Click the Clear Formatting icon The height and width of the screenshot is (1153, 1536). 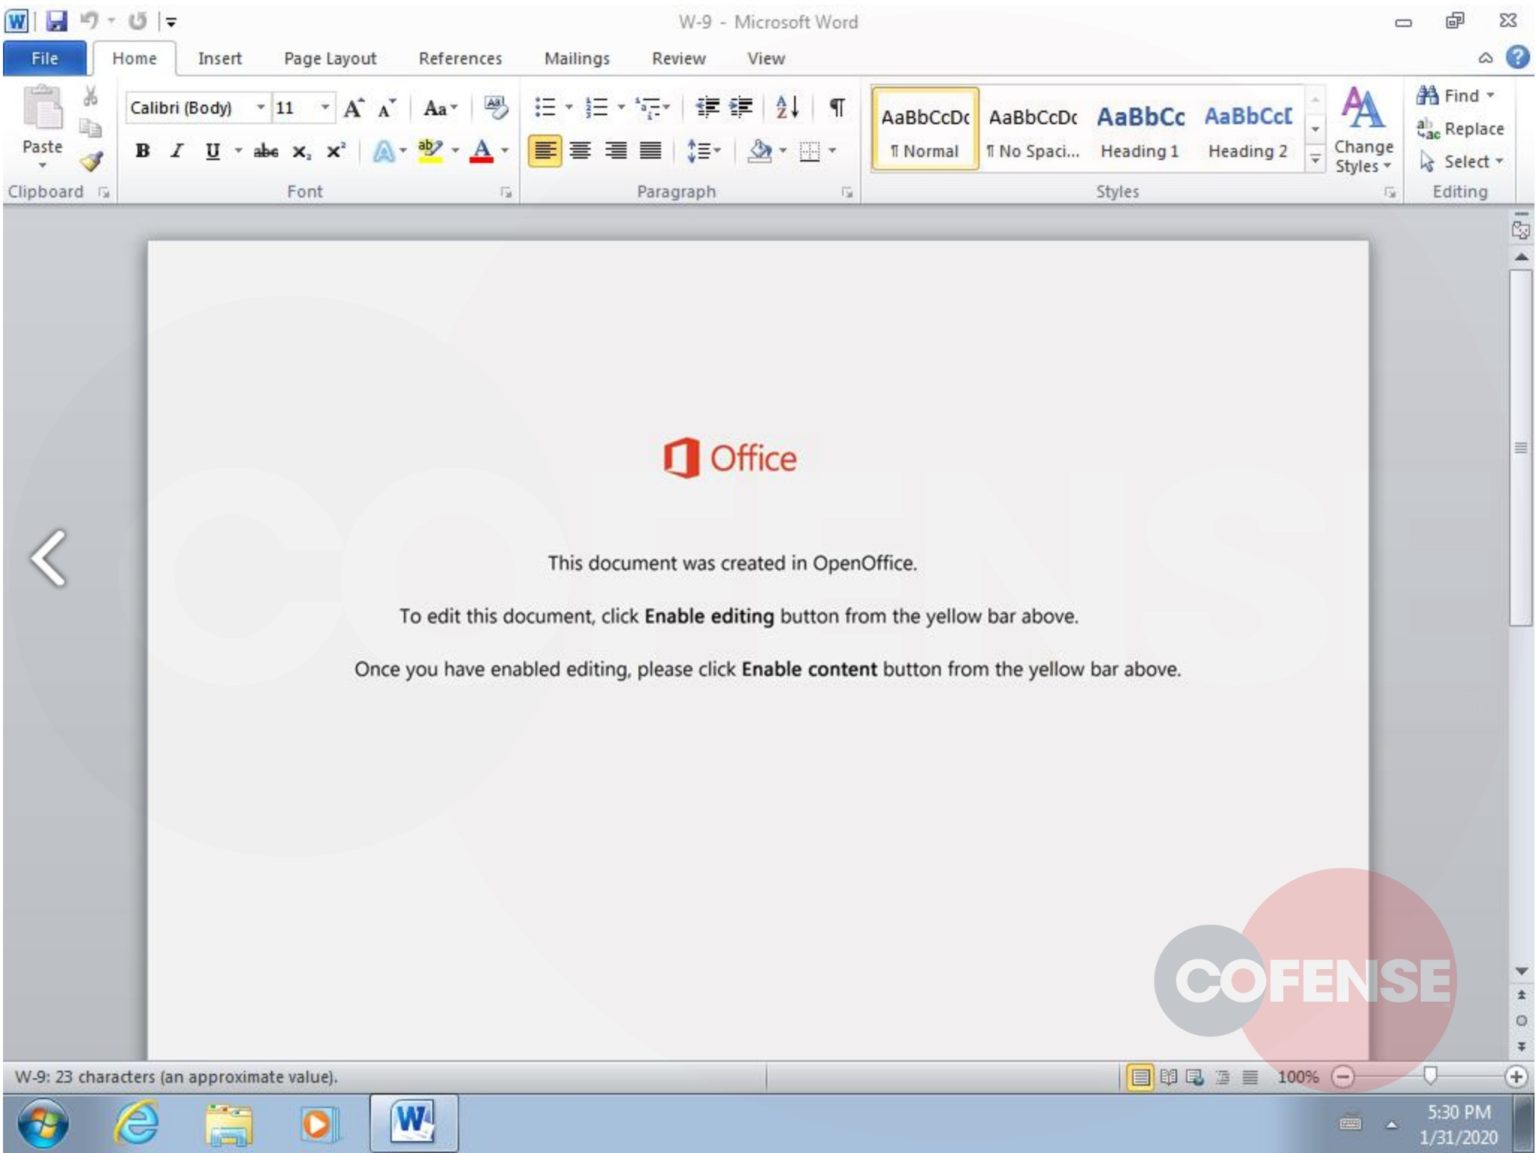pyautogui.click(x=495, y=107)
